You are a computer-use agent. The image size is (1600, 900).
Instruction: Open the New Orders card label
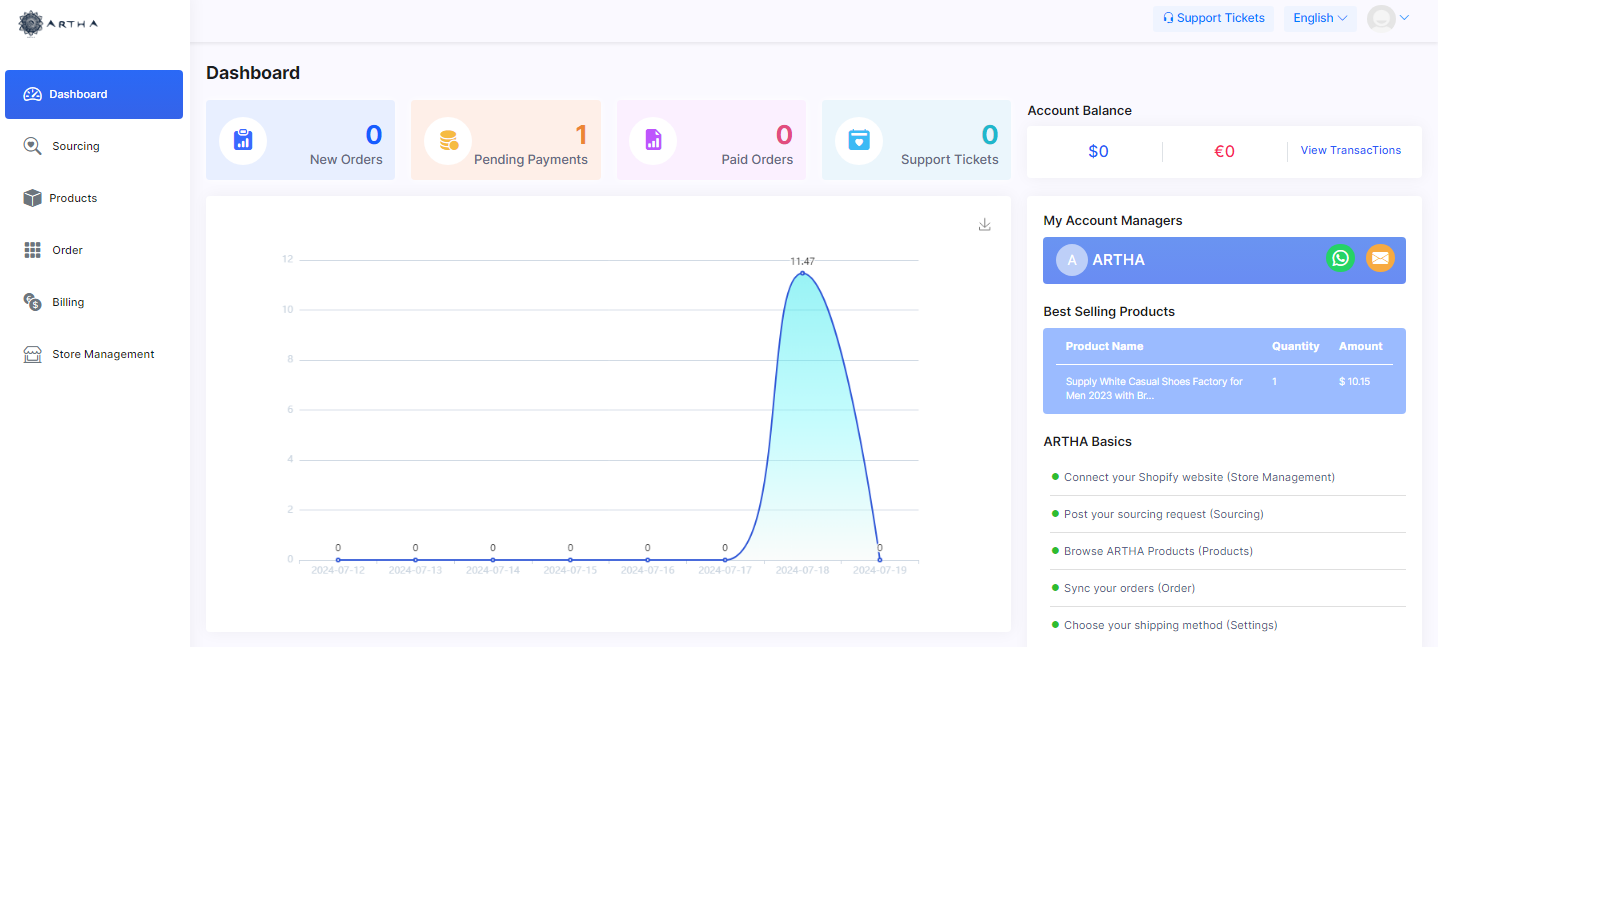coord(346,160)
